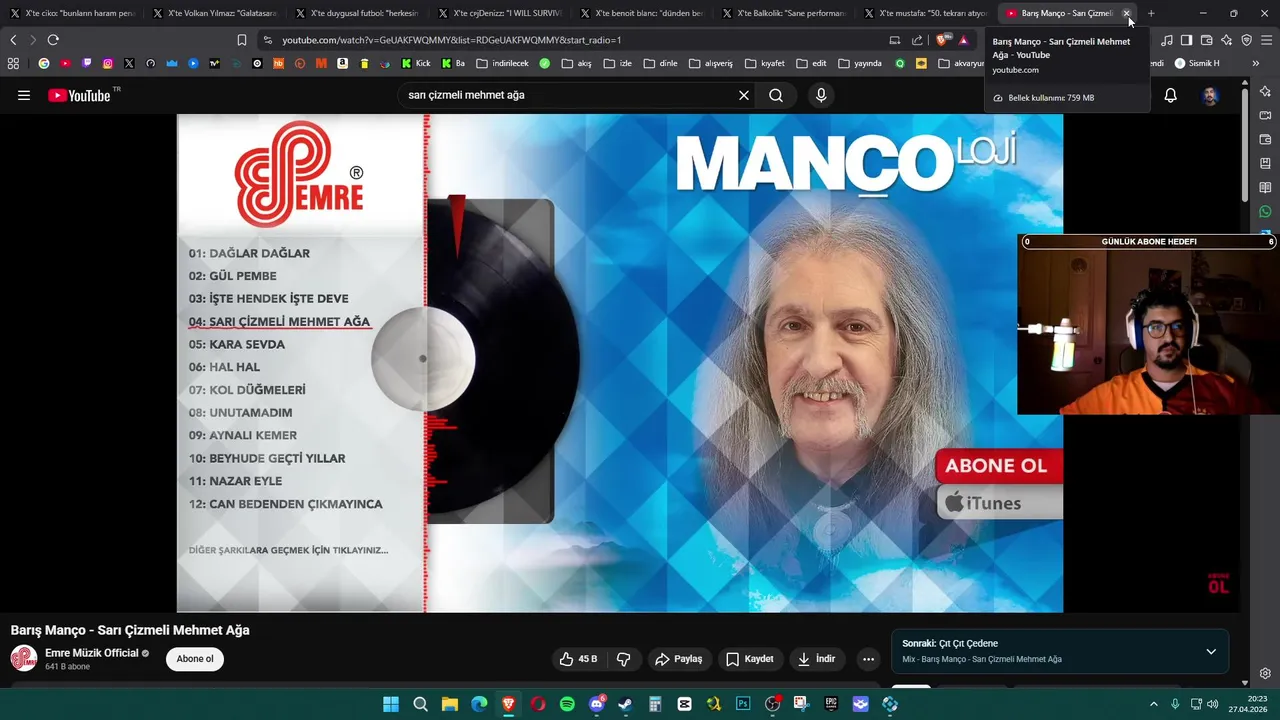Image resolution: width=1280 pixels, height=720 pixels.
Task: Like the video (45 B)
Action: tap(578, 659)
